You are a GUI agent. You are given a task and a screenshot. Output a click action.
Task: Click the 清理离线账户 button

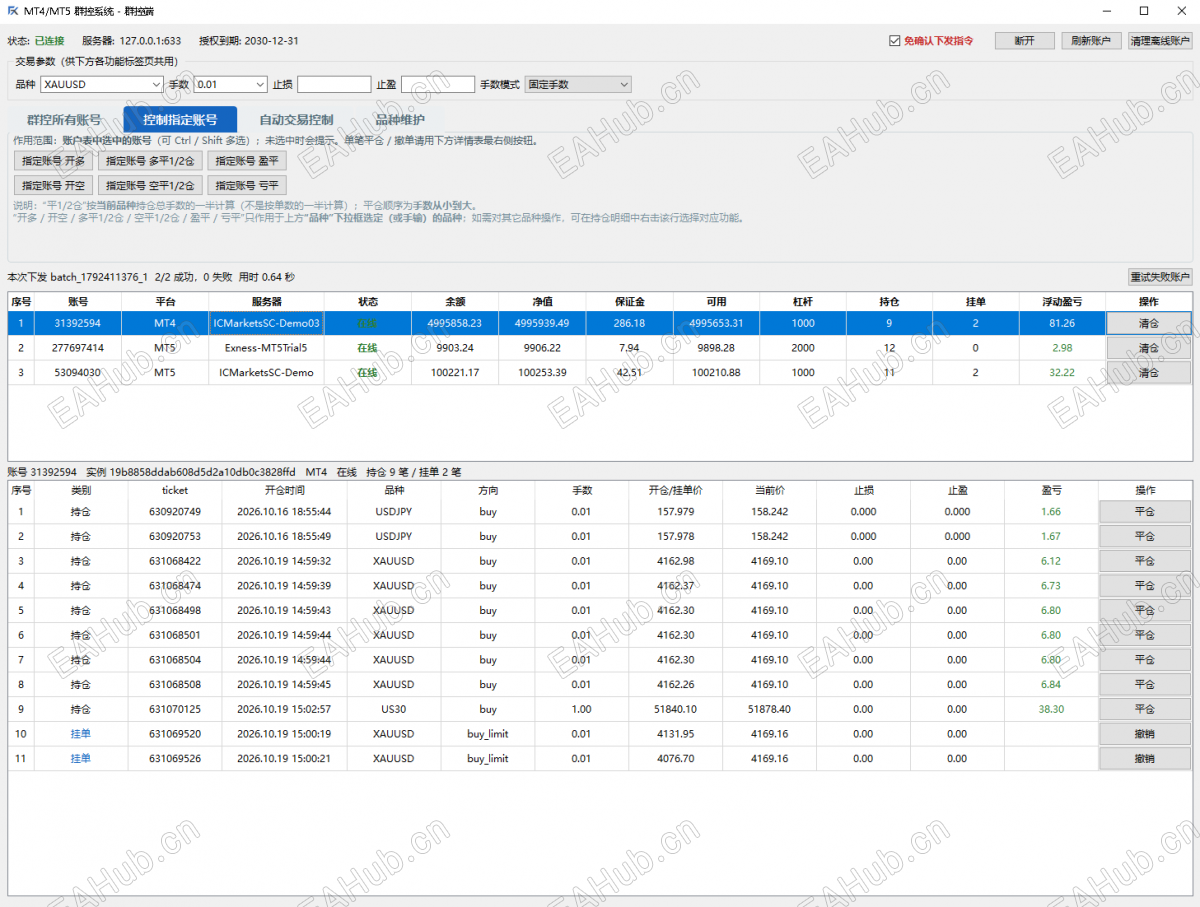(1160, 41)
